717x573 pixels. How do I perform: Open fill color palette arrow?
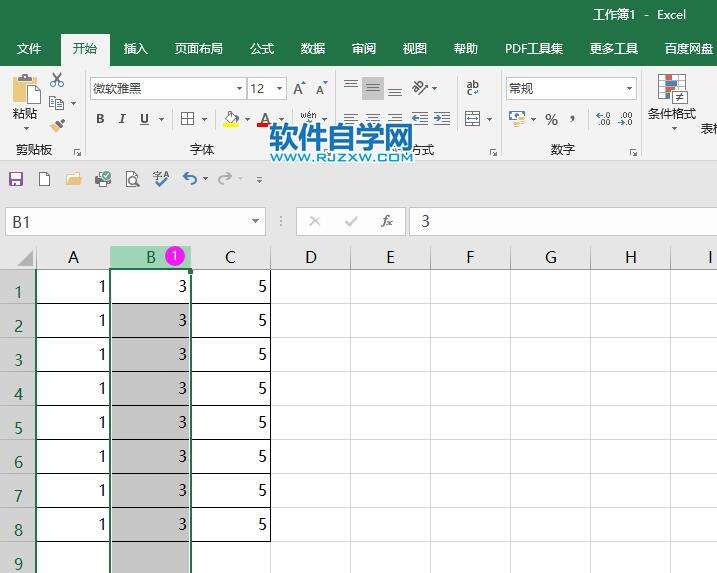click(247, 119)
